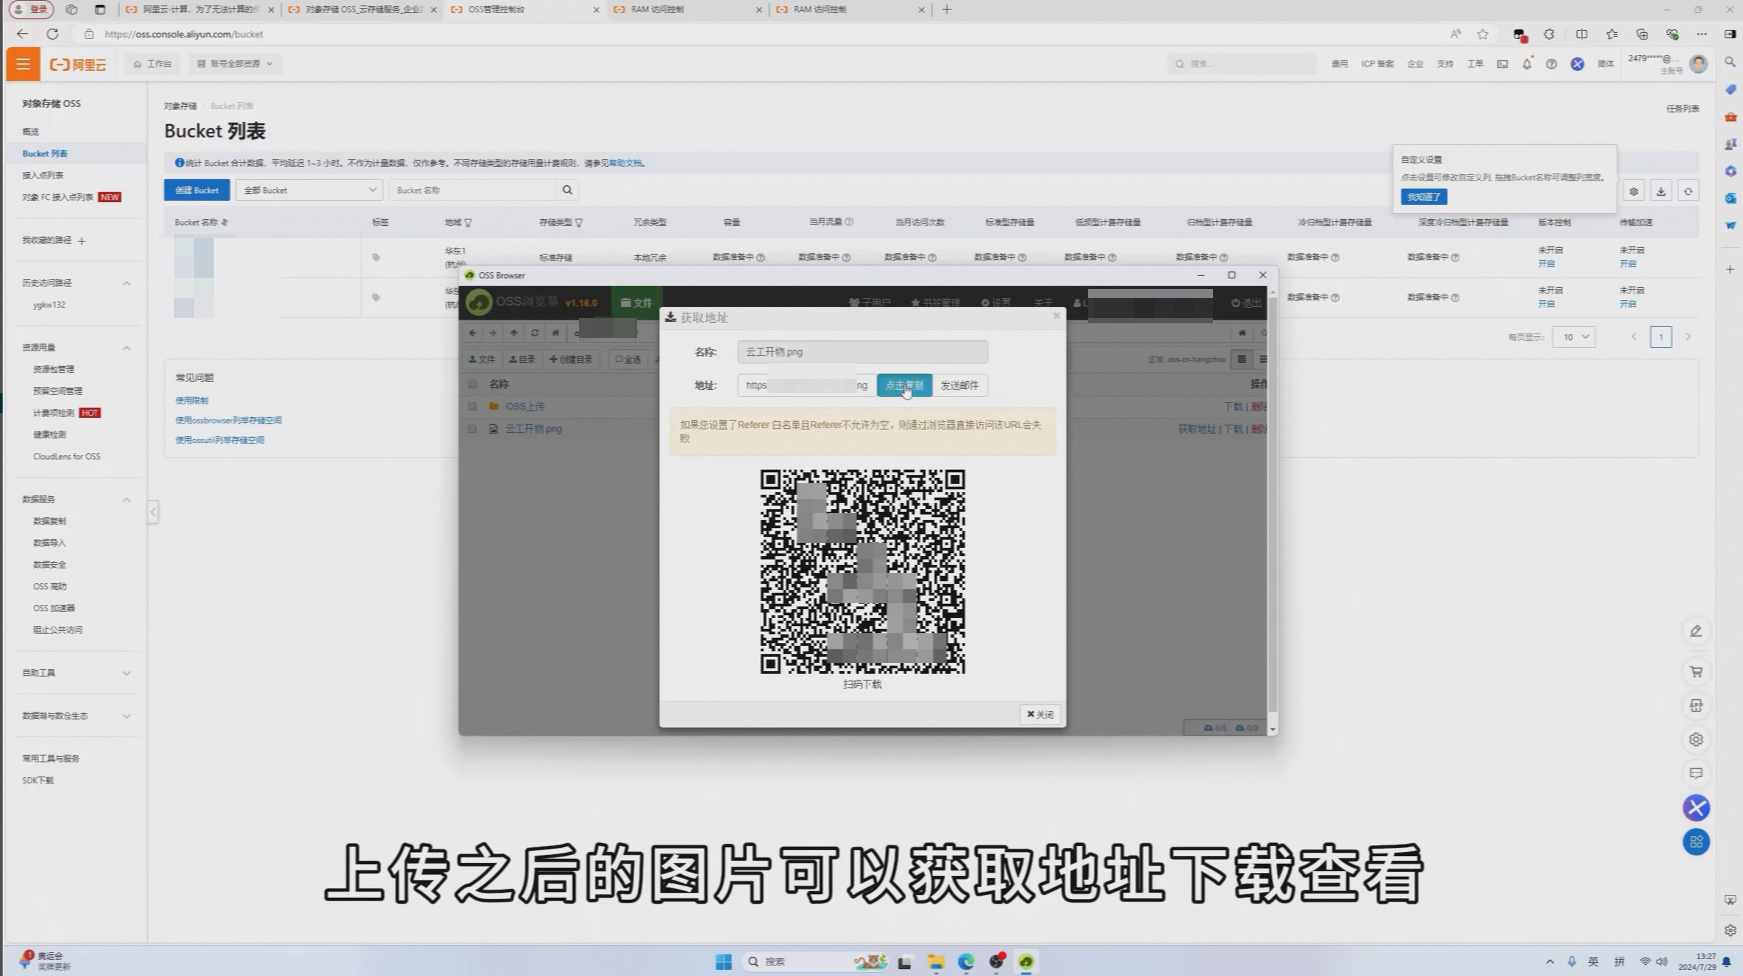The width and height of the screenshot is (1743, 976).
Task: Open 概览 in the OSS sidebar
Action: 31,132
